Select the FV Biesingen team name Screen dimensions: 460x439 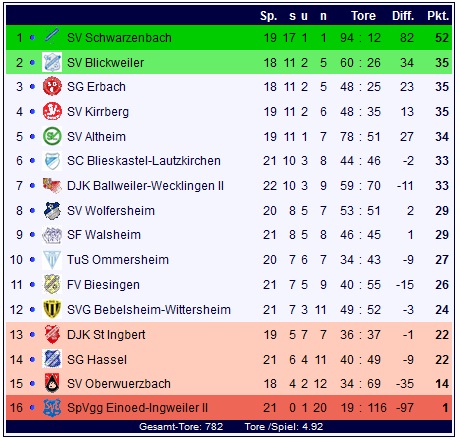click(x=103, y=285)
